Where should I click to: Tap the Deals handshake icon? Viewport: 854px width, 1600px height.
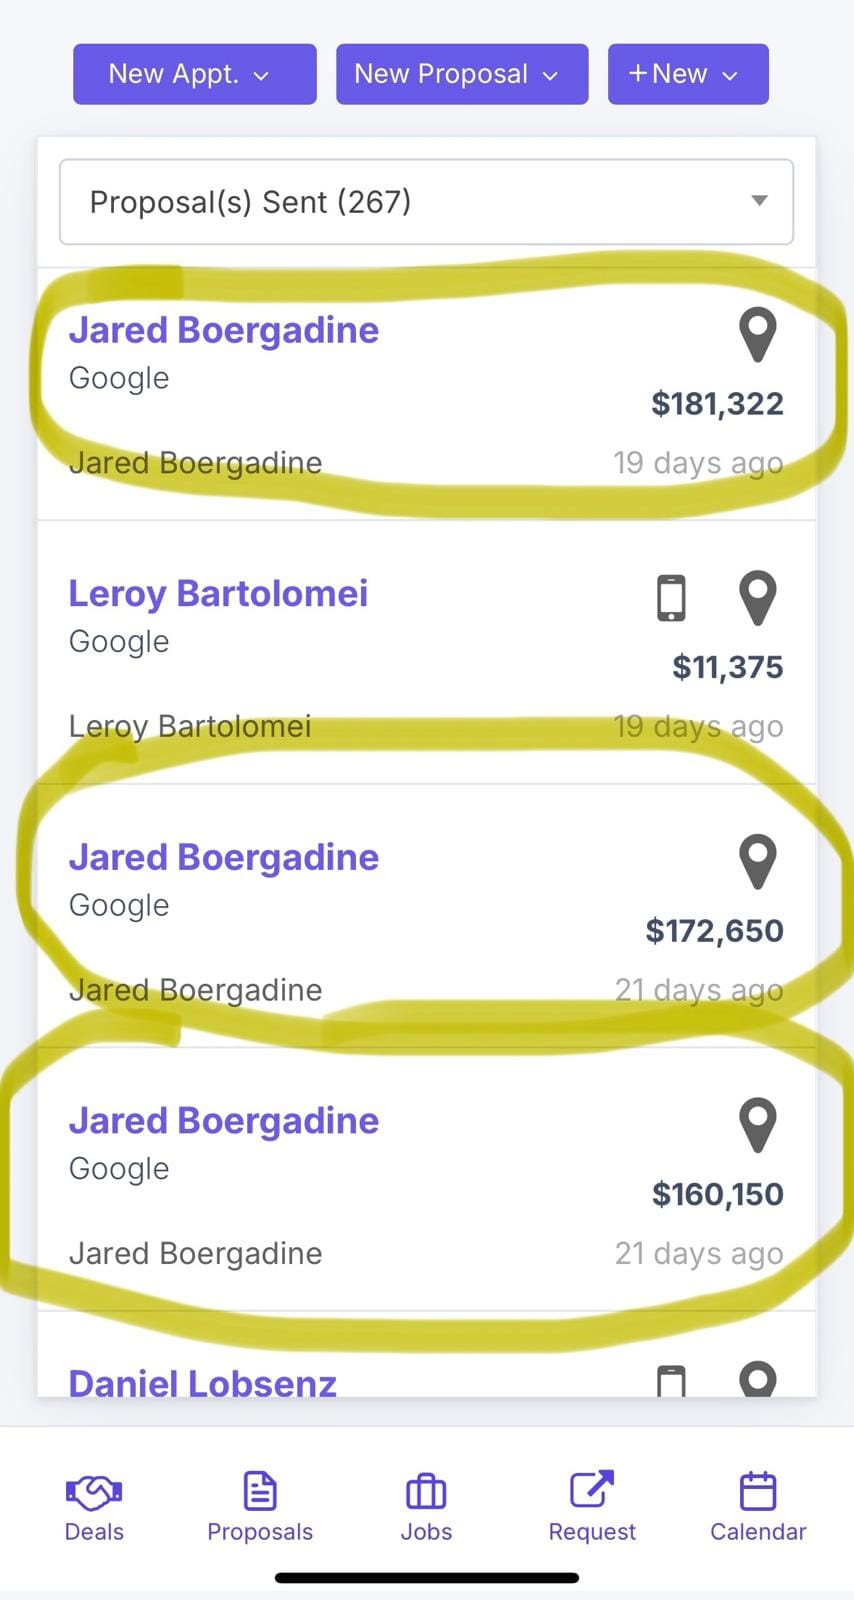pos(94,1492)
